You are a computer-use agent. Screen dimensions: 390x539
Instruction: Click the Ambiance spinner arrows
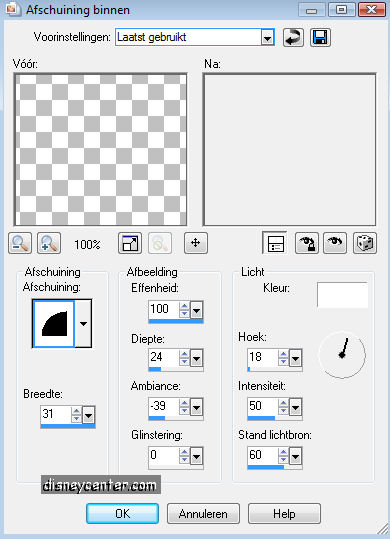[x=184, y=407]
